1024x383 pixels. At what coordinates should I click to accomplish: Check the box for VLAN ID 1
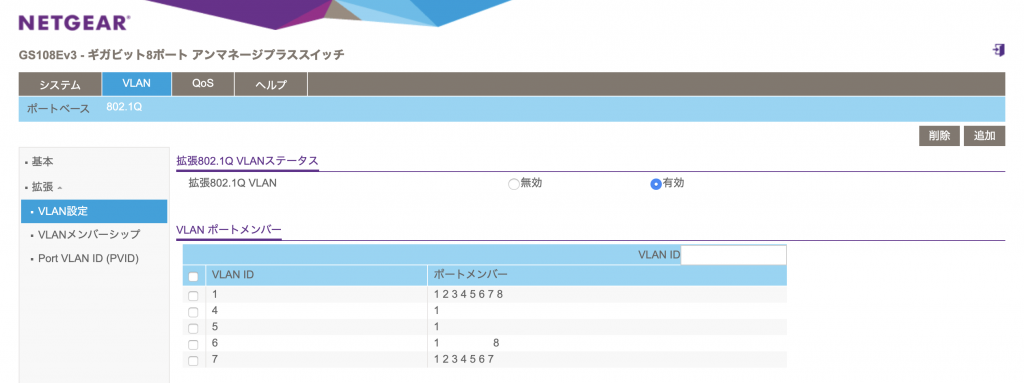[193, 296]
